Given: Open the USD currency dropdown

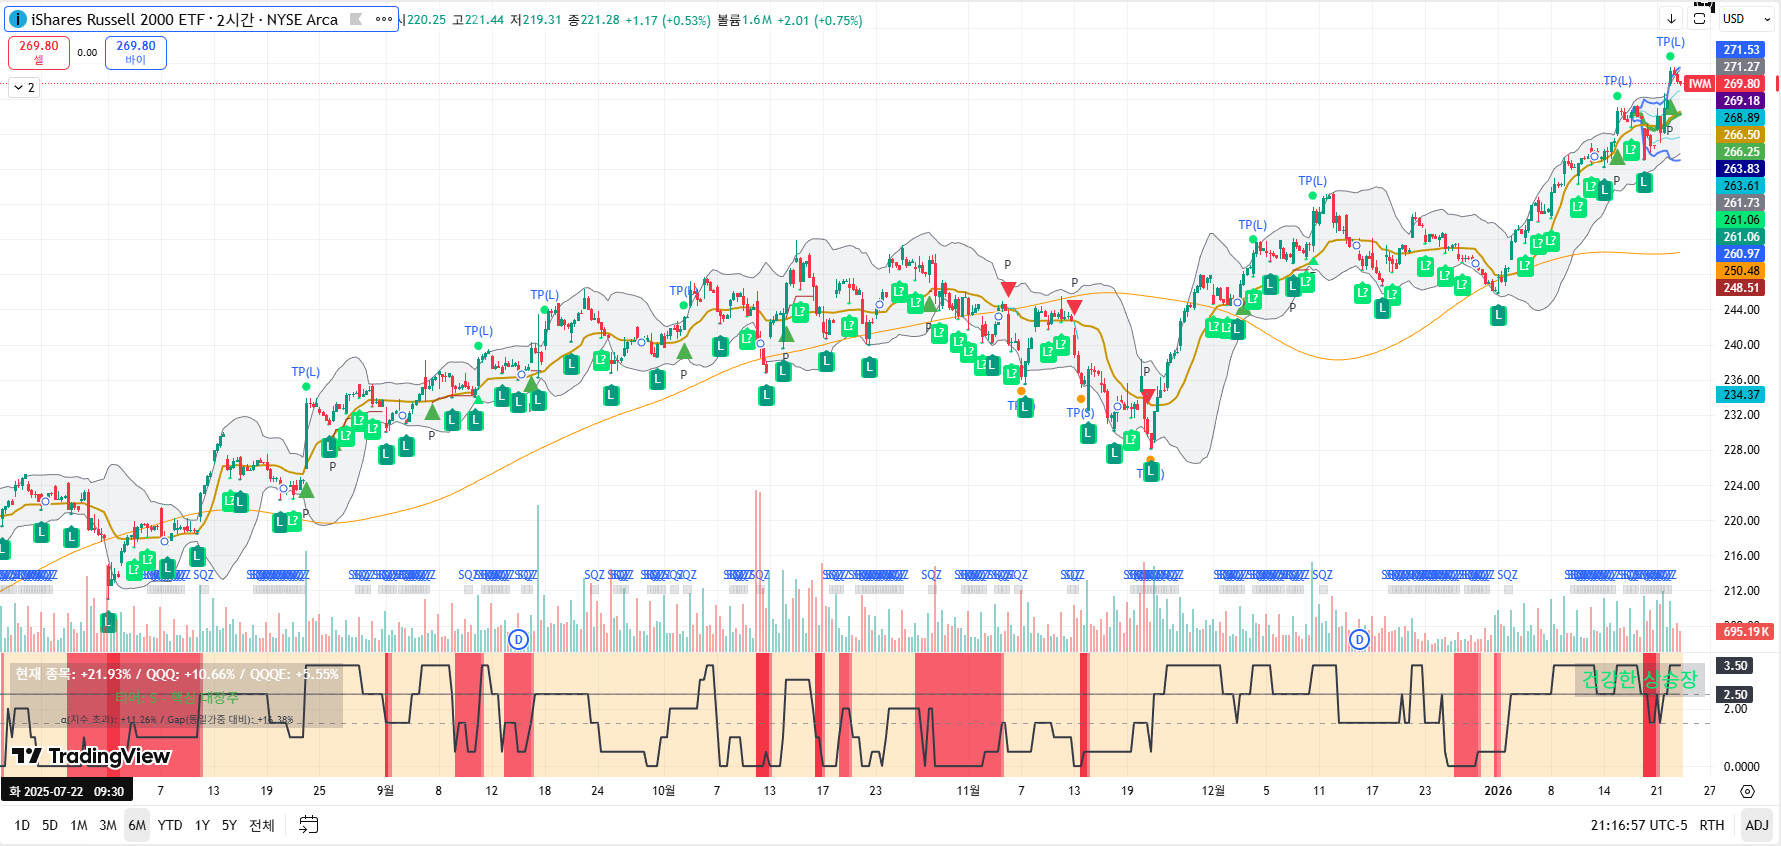Looking at the screenshot, I should coord(1746,19).
